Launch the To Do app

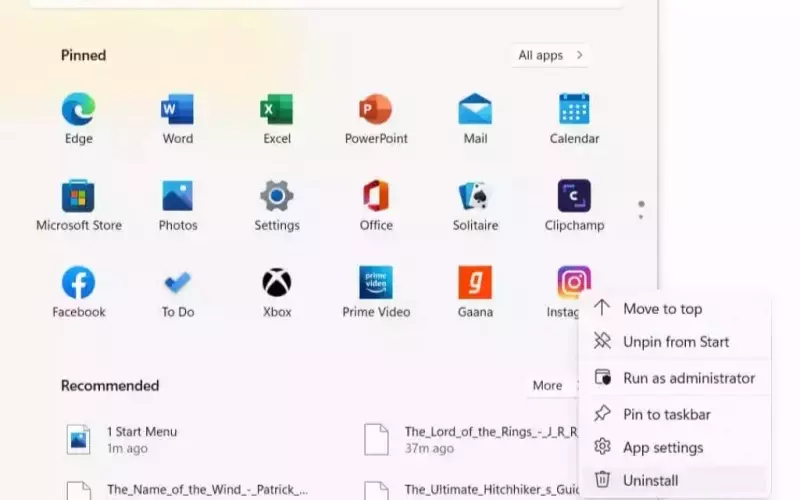tap(178, 292)
